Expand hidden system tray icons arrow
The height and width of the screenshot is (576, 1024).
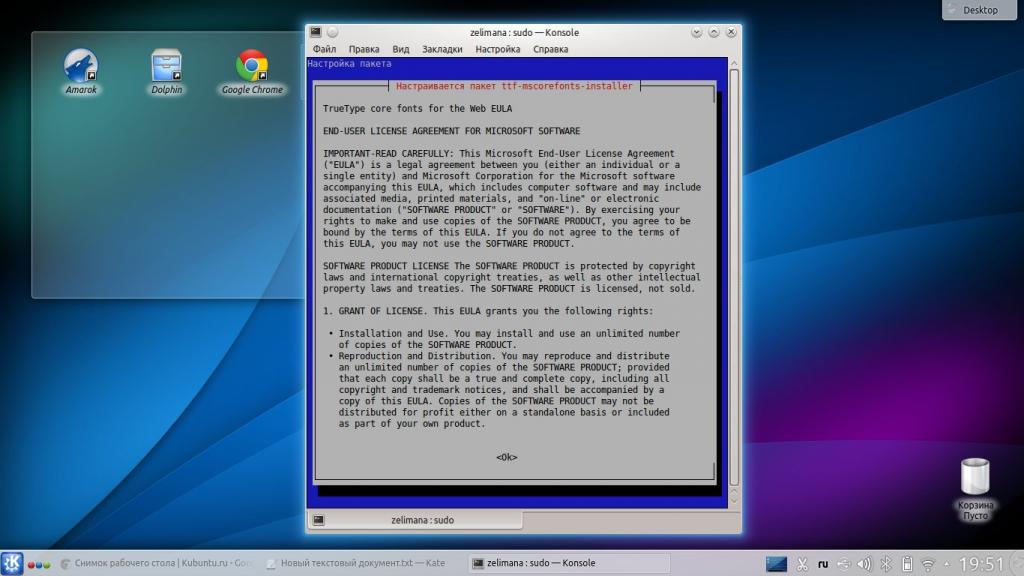pos(946,564)
